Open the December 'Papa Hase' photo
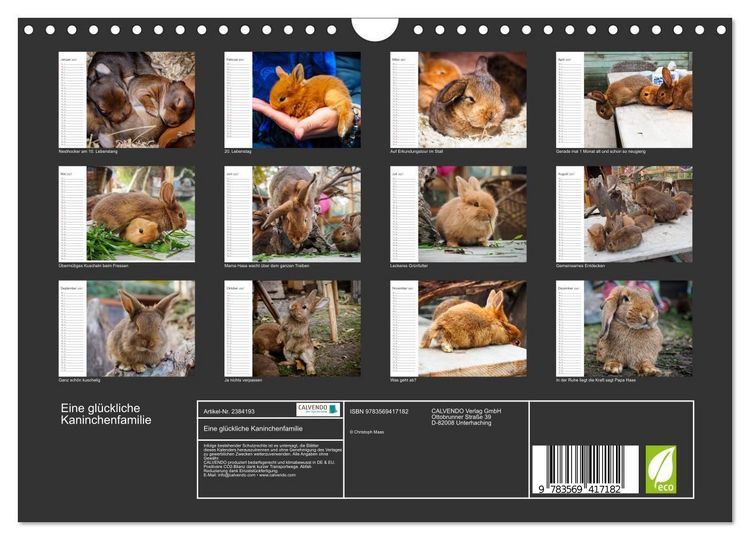The height and width of the screenshot is (540, 750). tap(638, 328)
